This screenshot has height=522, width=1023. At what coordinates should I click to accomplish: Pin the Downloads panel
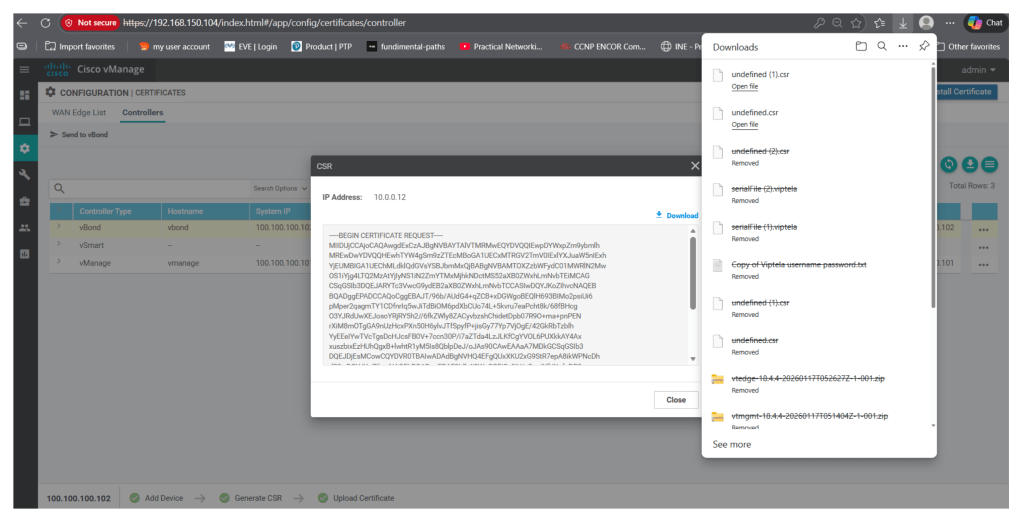point(924,47)
